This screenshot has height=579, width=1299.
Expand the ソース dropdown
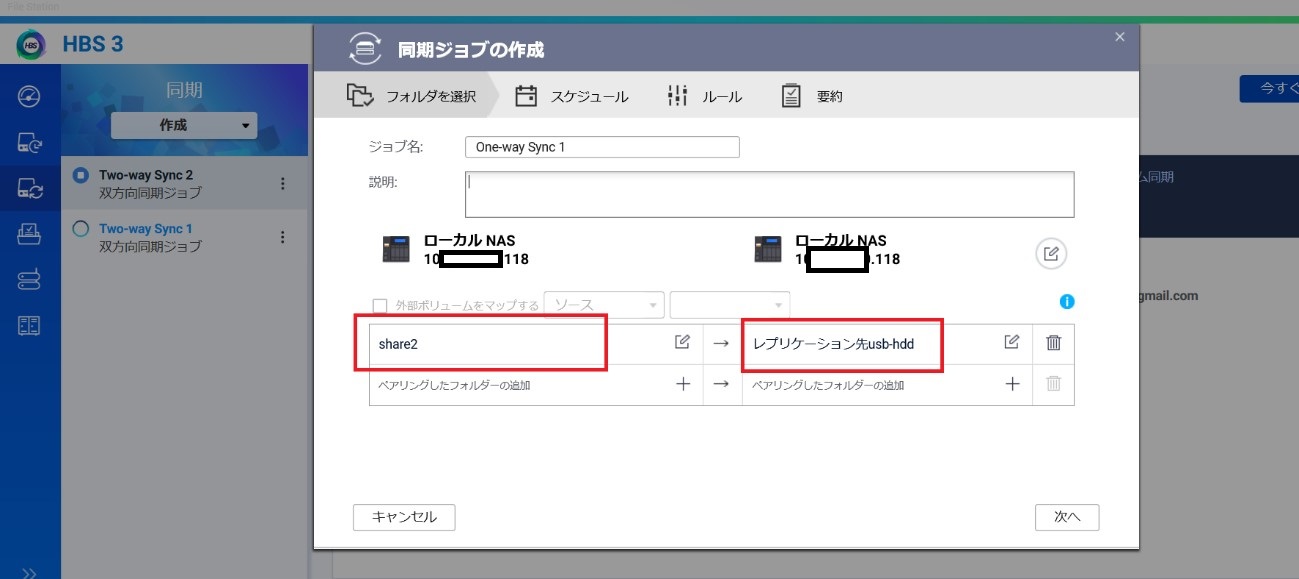tap(603, 305)
